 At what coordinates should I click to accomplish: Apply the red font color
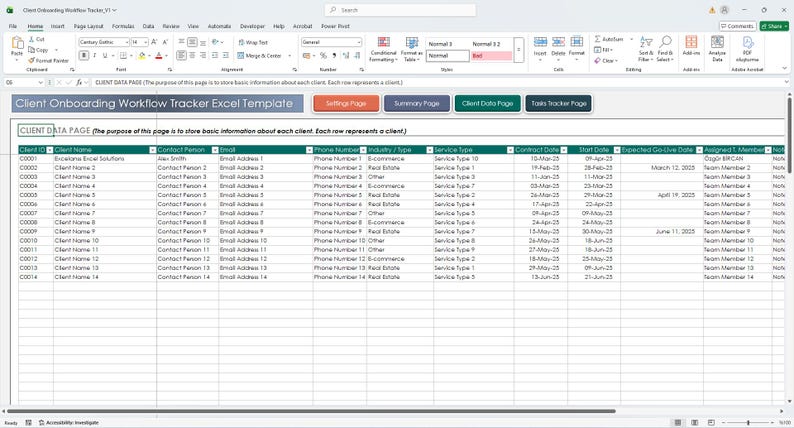coord(158,55)
